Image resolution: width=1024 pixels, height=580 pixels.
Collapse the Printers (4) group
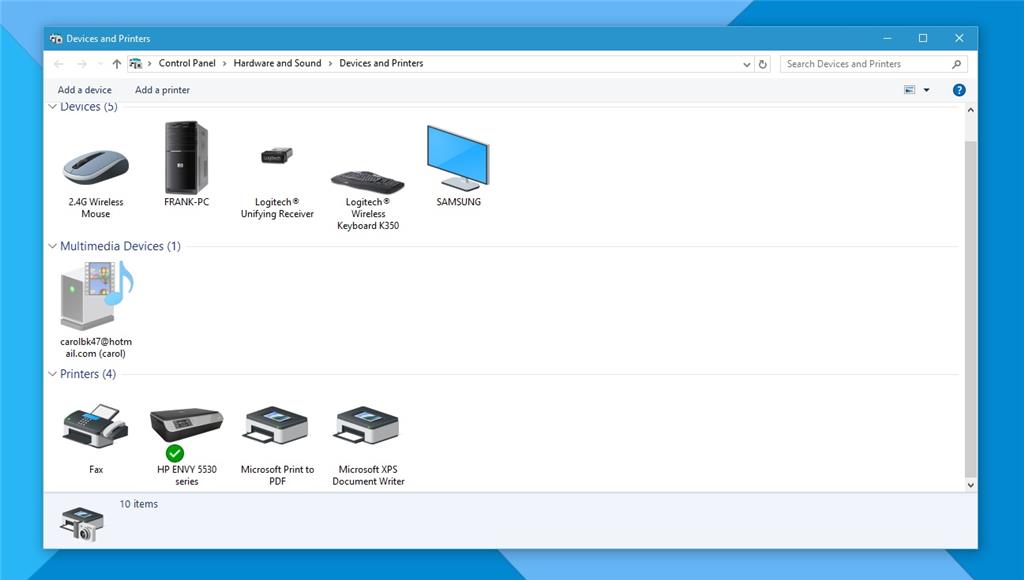coord(52,374)
